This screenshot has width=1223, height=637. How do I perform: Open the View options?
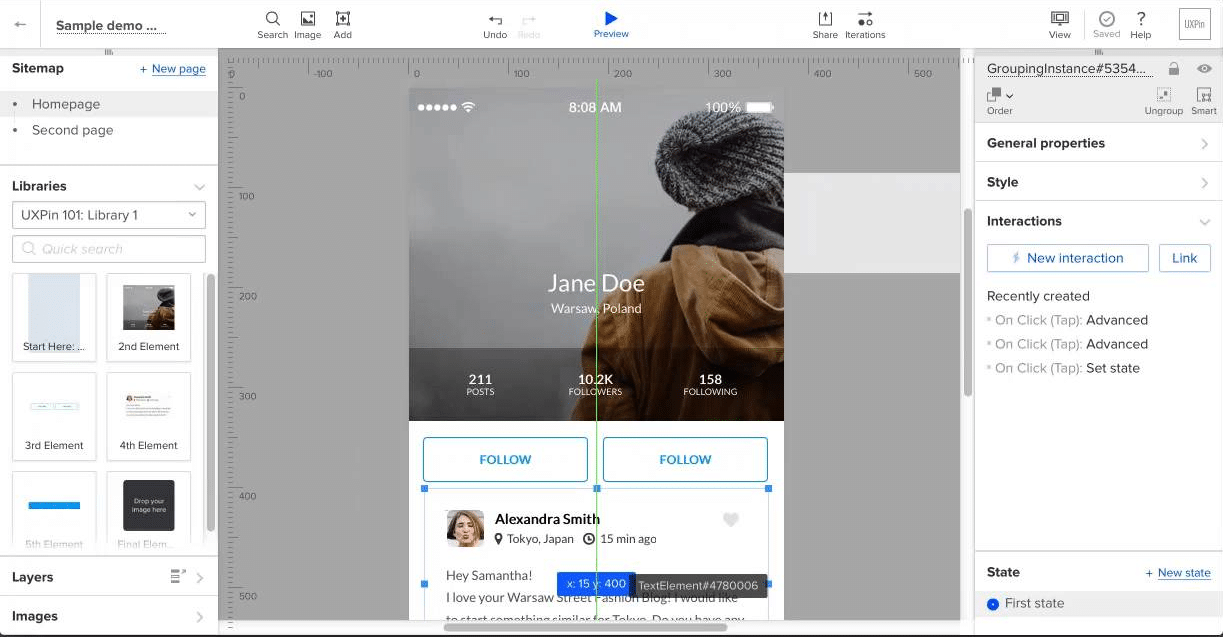click(1060, 25)
